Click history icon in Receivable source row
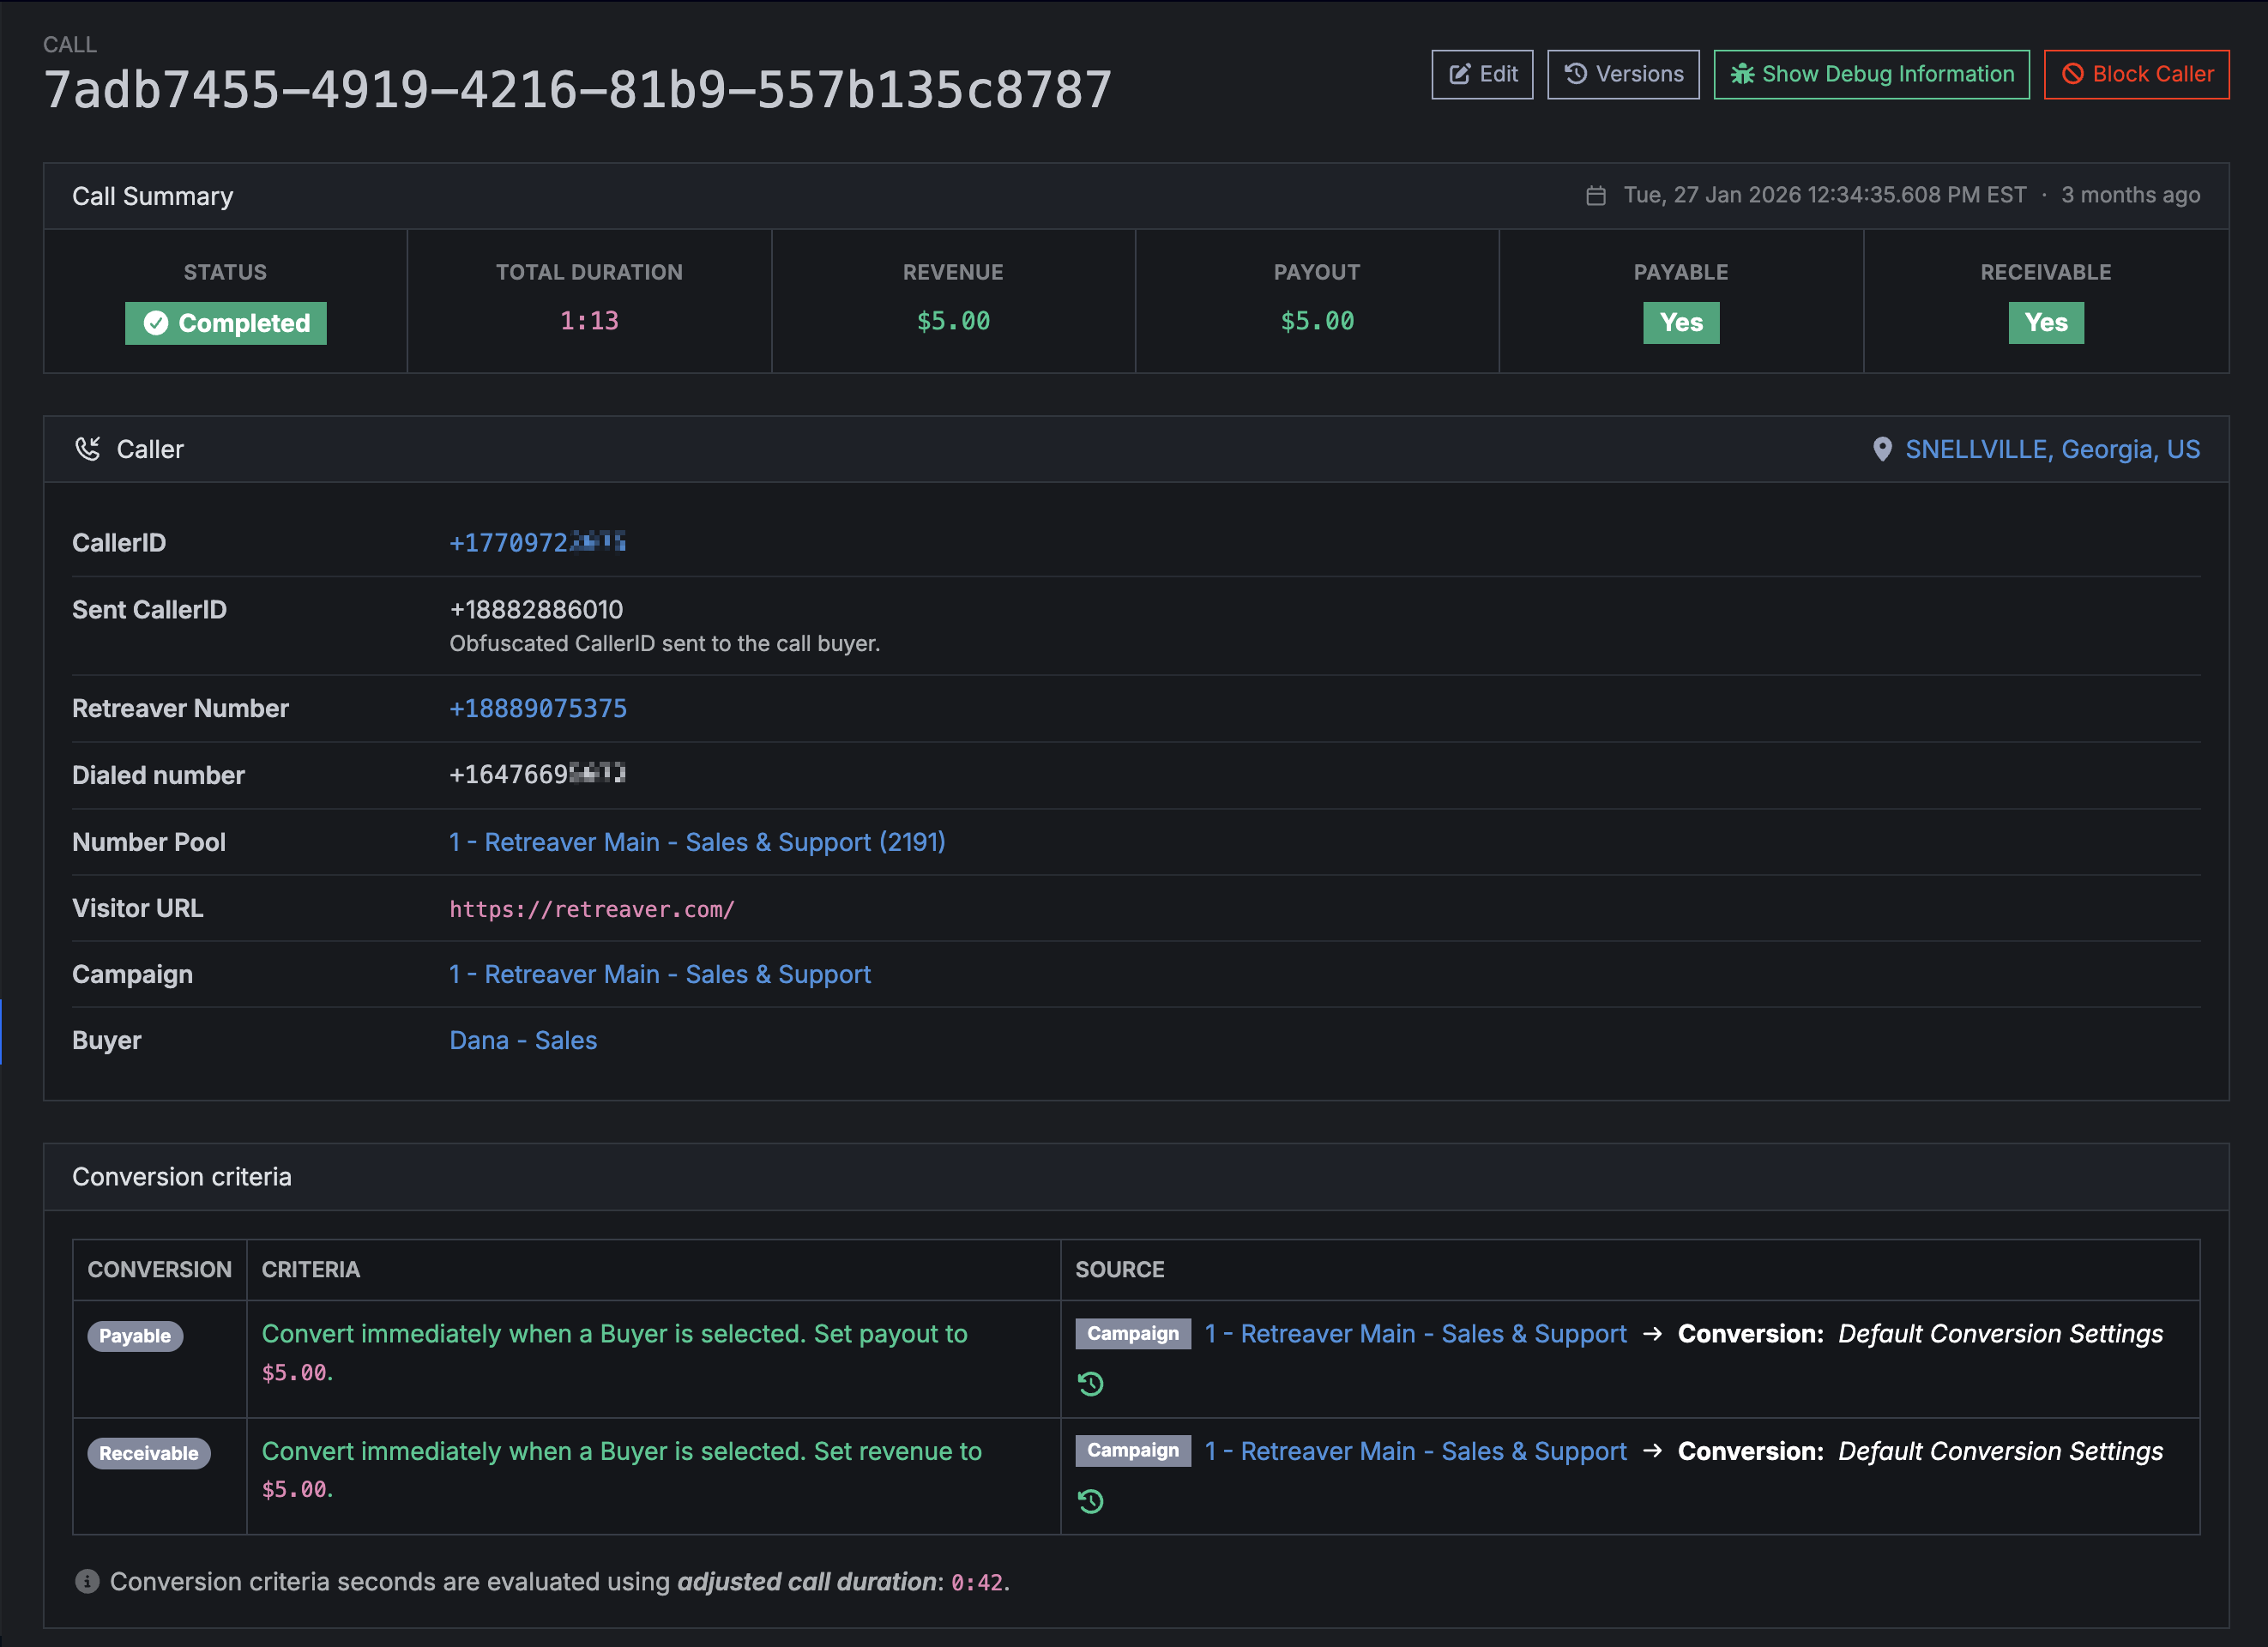Image resolution: width=2268 pixels, height=1647 pixels. click(1090, 1501)
